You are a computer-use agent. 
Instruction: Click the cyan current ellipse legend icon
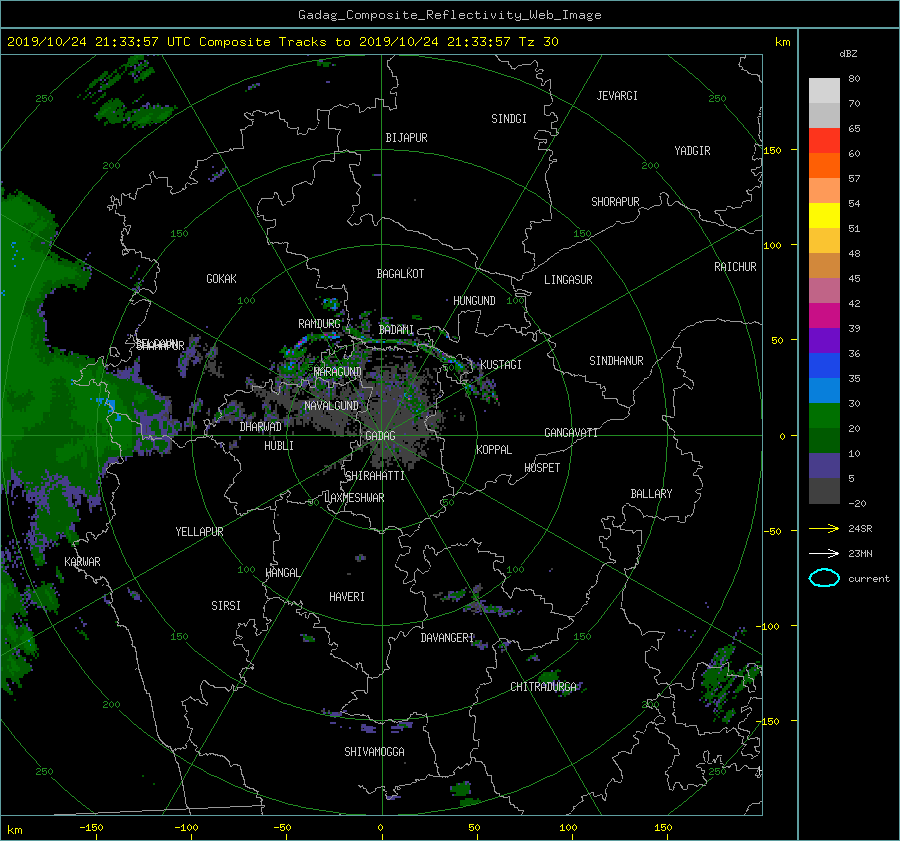824,578
